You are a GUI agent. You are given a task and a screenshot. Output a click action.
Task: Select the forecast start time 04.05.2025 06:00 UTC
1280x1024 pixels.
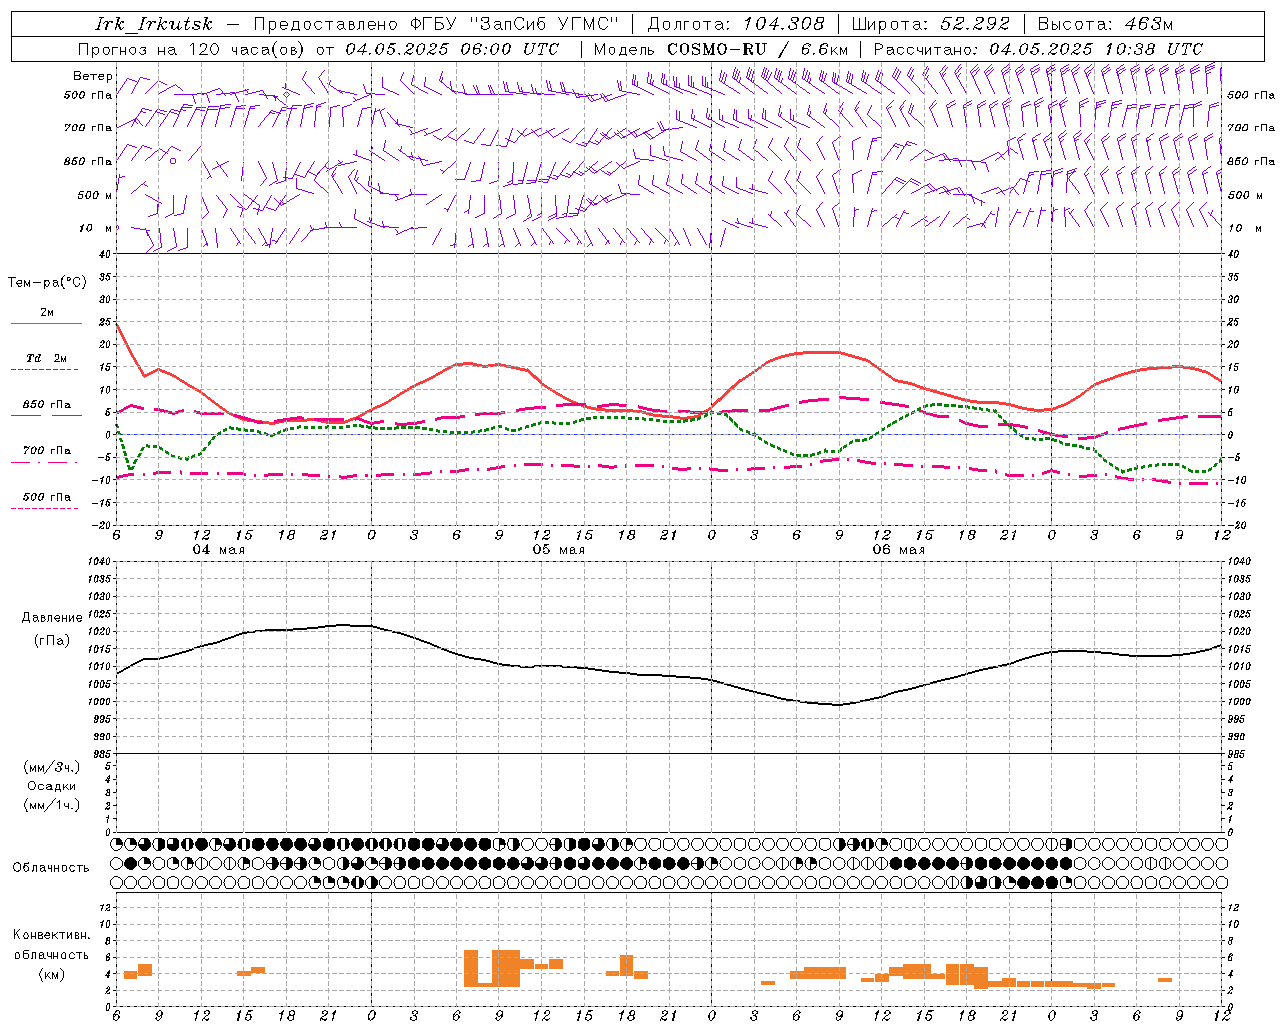pos(452,49)
